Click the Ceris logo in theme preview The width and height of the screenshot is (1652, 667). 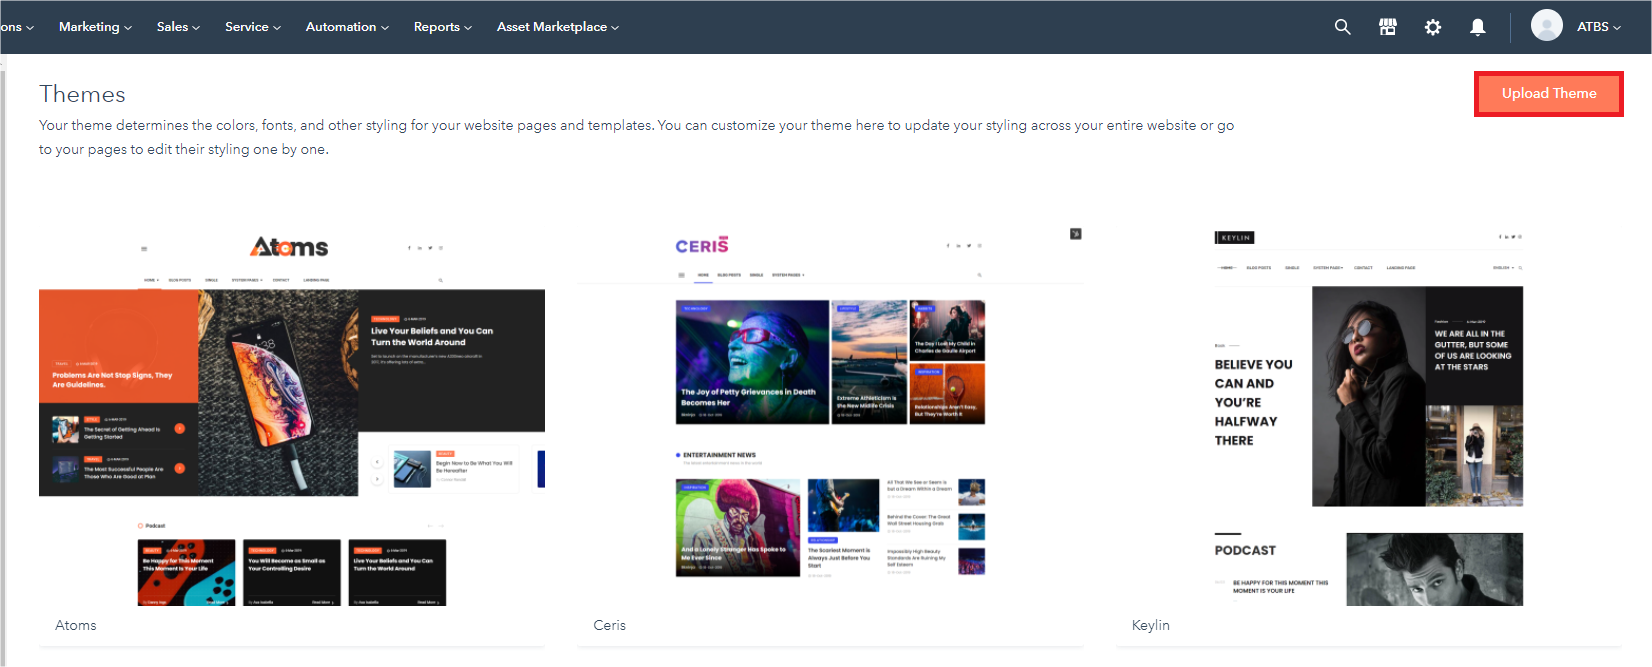(702, 246)
